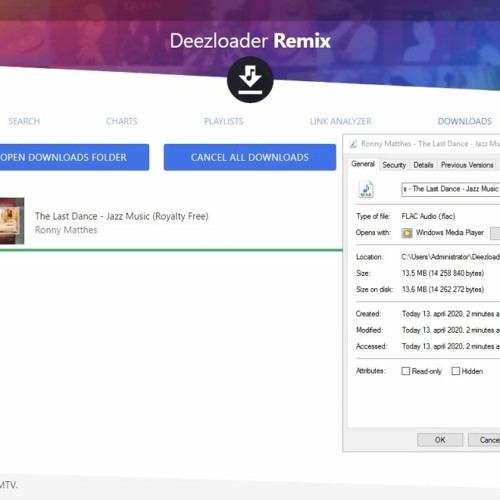Image resolution: width=500 pixels, height=500 pixels.
Task: Click the artist name Ronny Matthes
Action: point(66,230)
